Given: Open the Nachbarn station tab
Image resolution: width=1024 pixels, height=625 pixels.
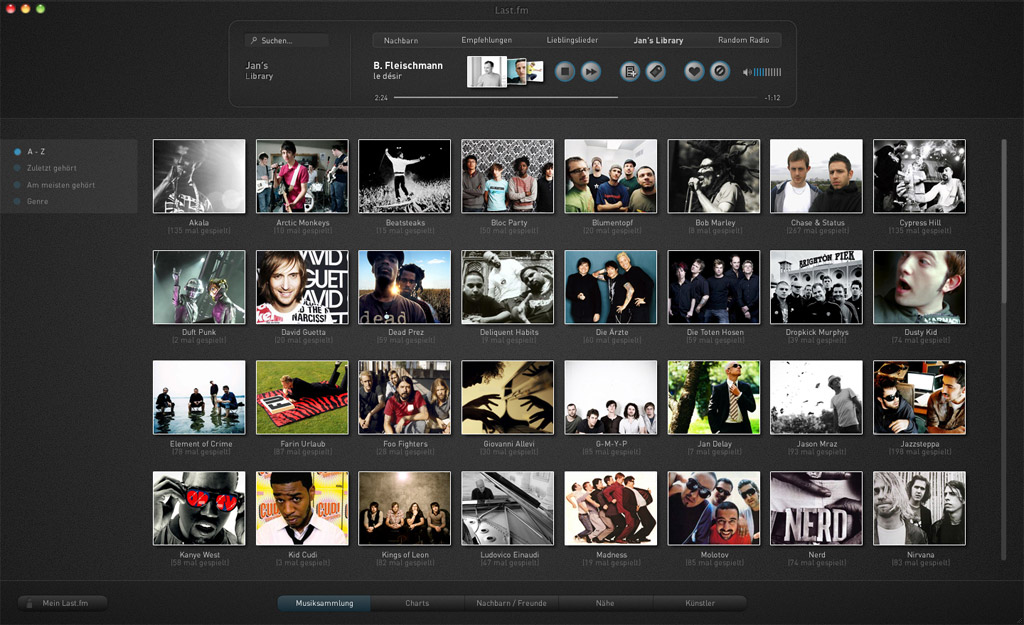Looking at the screenshot, I should pyautogui.click(x=401, y=40).
